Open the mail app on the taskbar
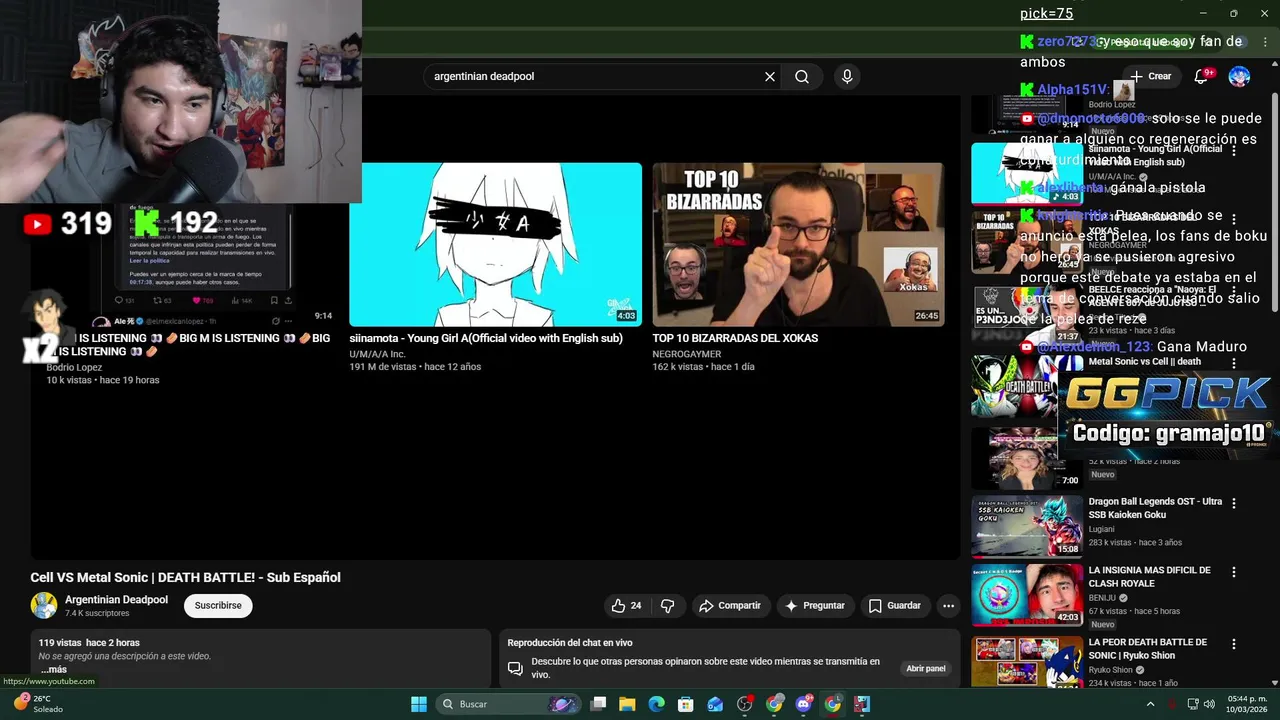The image size is (1280, 720). pyautogui.click(x=715, y=704)
